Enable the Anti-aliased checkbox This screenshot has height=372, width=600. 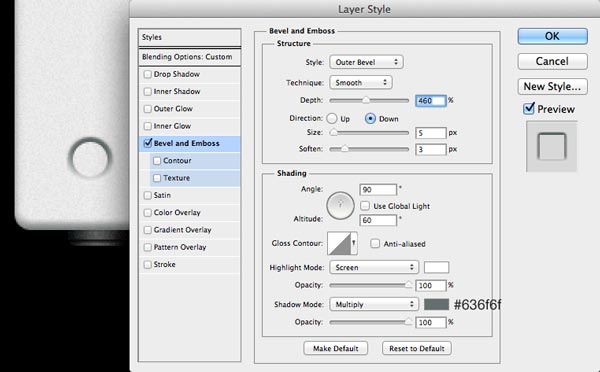[375, 243]
